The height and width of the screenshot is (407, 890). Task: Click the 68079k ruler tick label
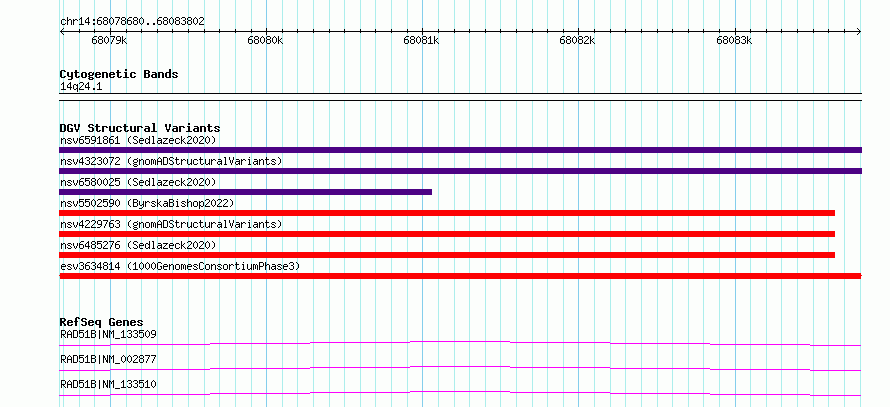tap(109, 41)
